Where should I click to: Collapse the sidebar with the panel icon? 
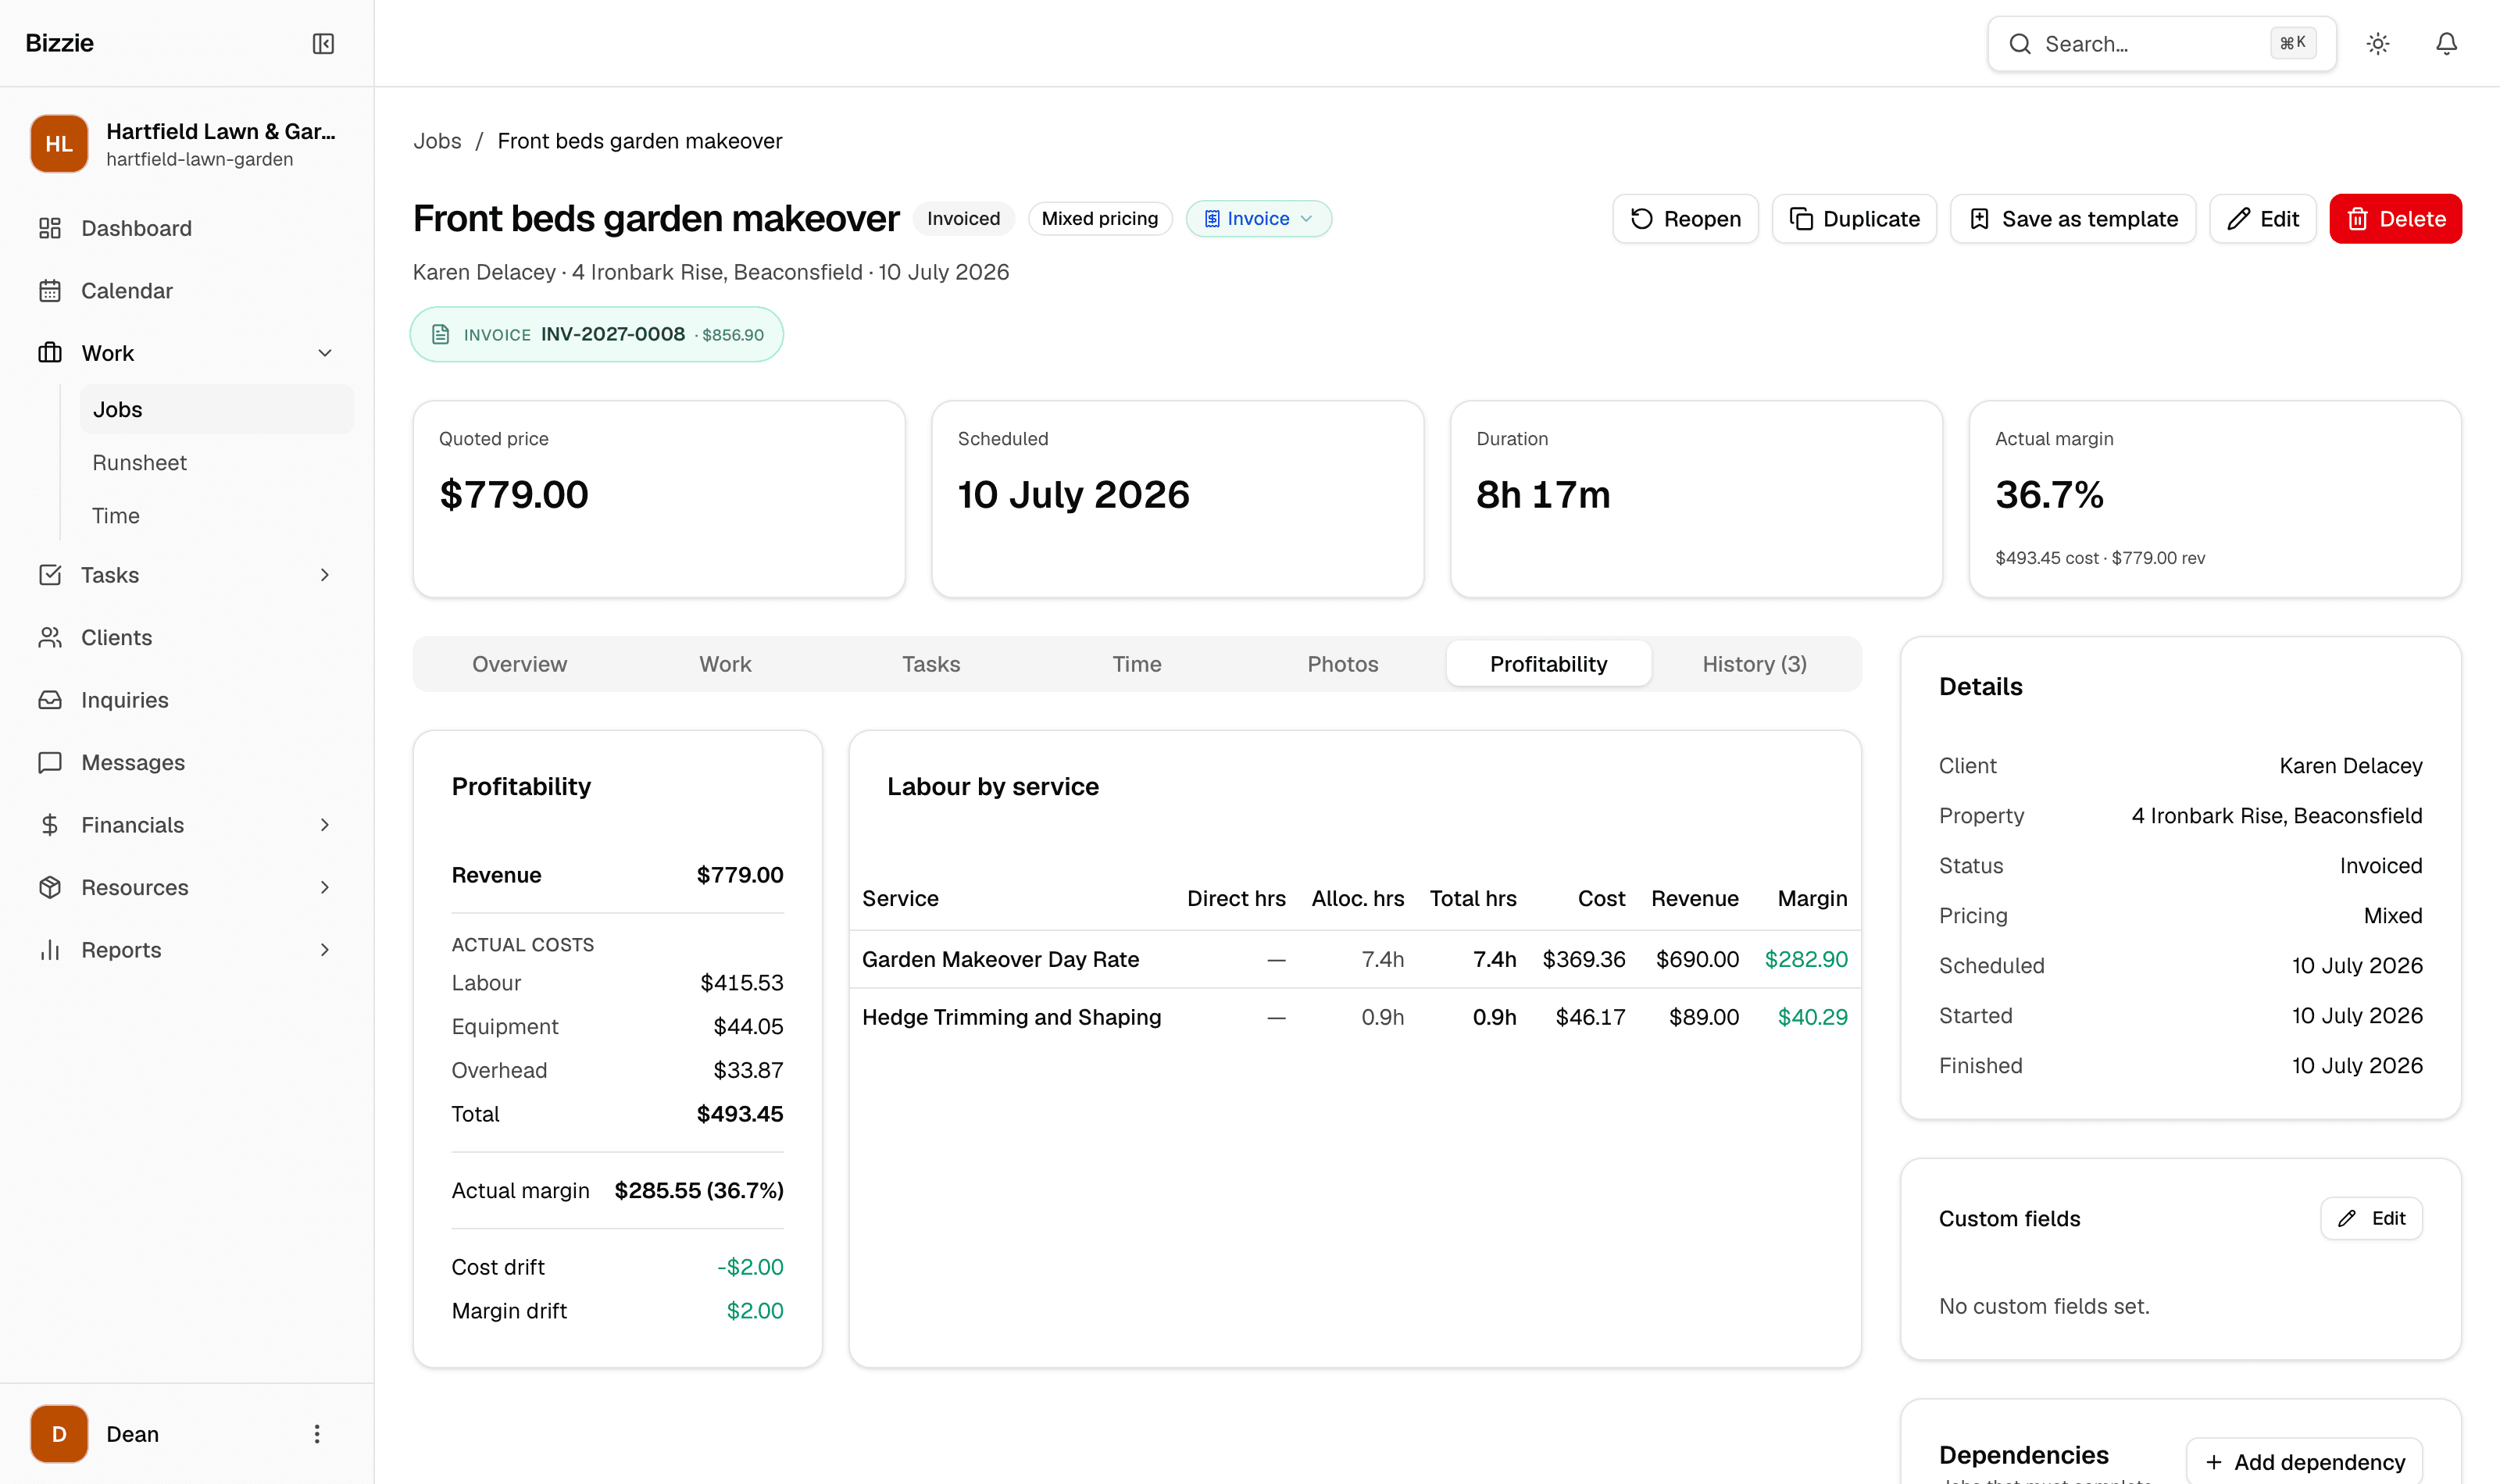323,43
